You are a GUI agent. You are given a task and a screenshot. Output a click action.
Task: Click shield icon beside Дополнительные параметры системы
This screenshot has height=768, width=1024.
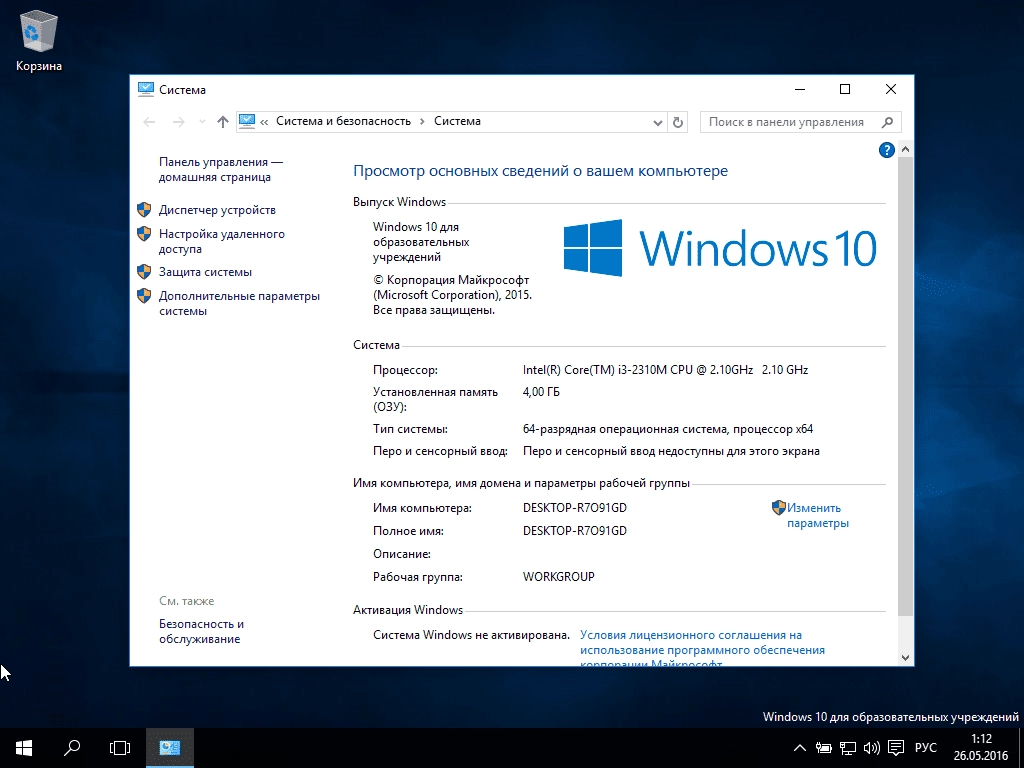pos(144,296)
